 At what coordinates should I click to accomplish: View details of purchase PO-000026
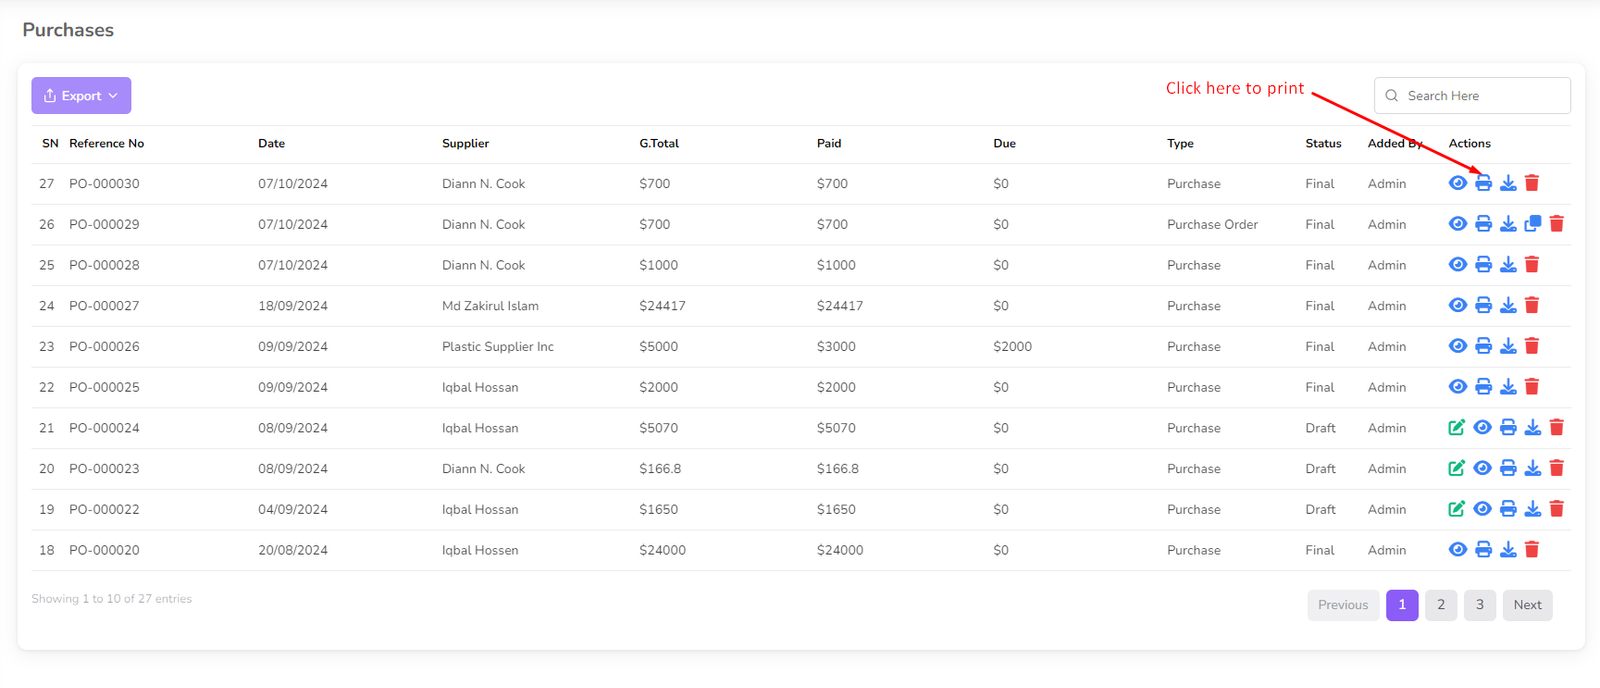pos(1458,346)
